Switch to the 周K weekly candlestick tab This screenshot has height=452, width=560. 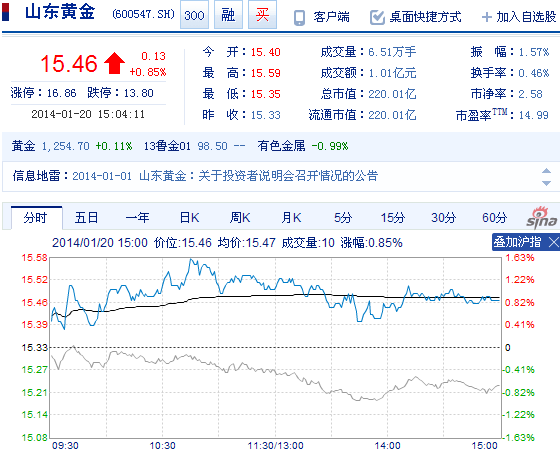[x=240, y=218]
